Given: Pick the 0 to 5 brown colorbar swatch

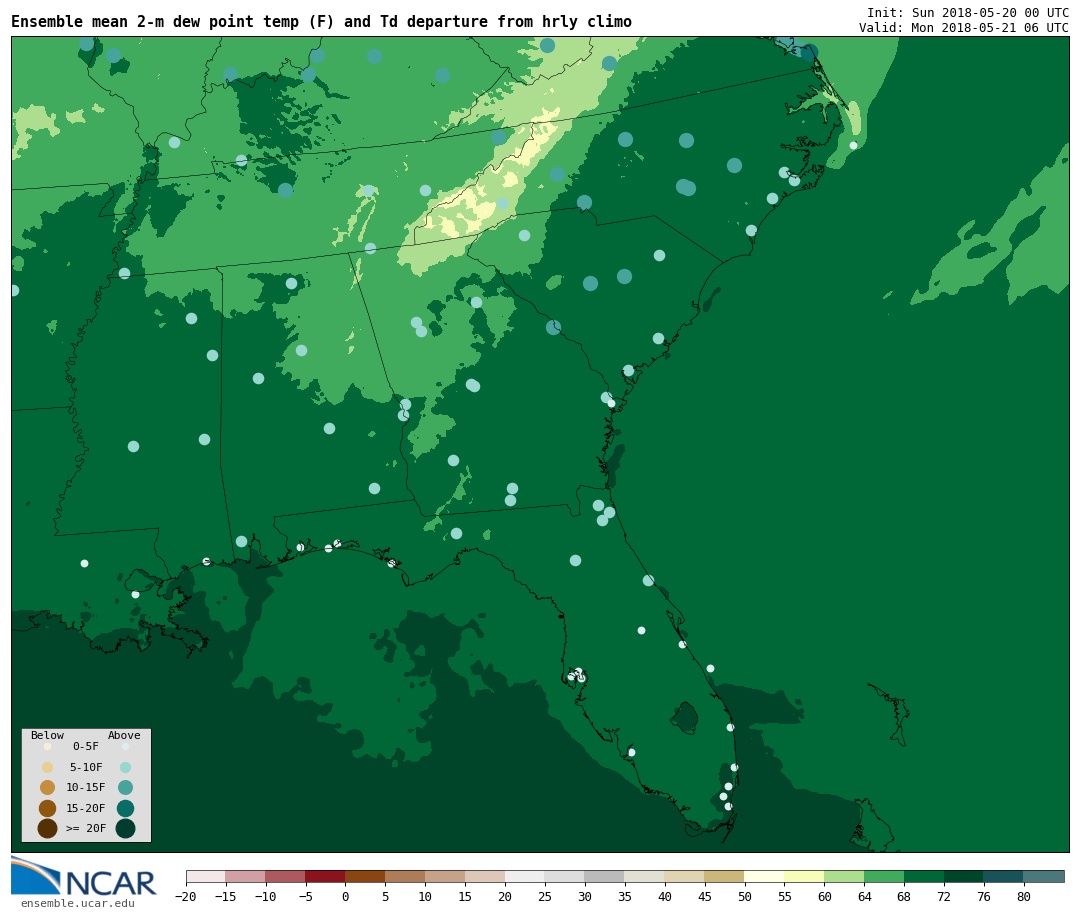Looking at the screenshot, I should point(366,876).
